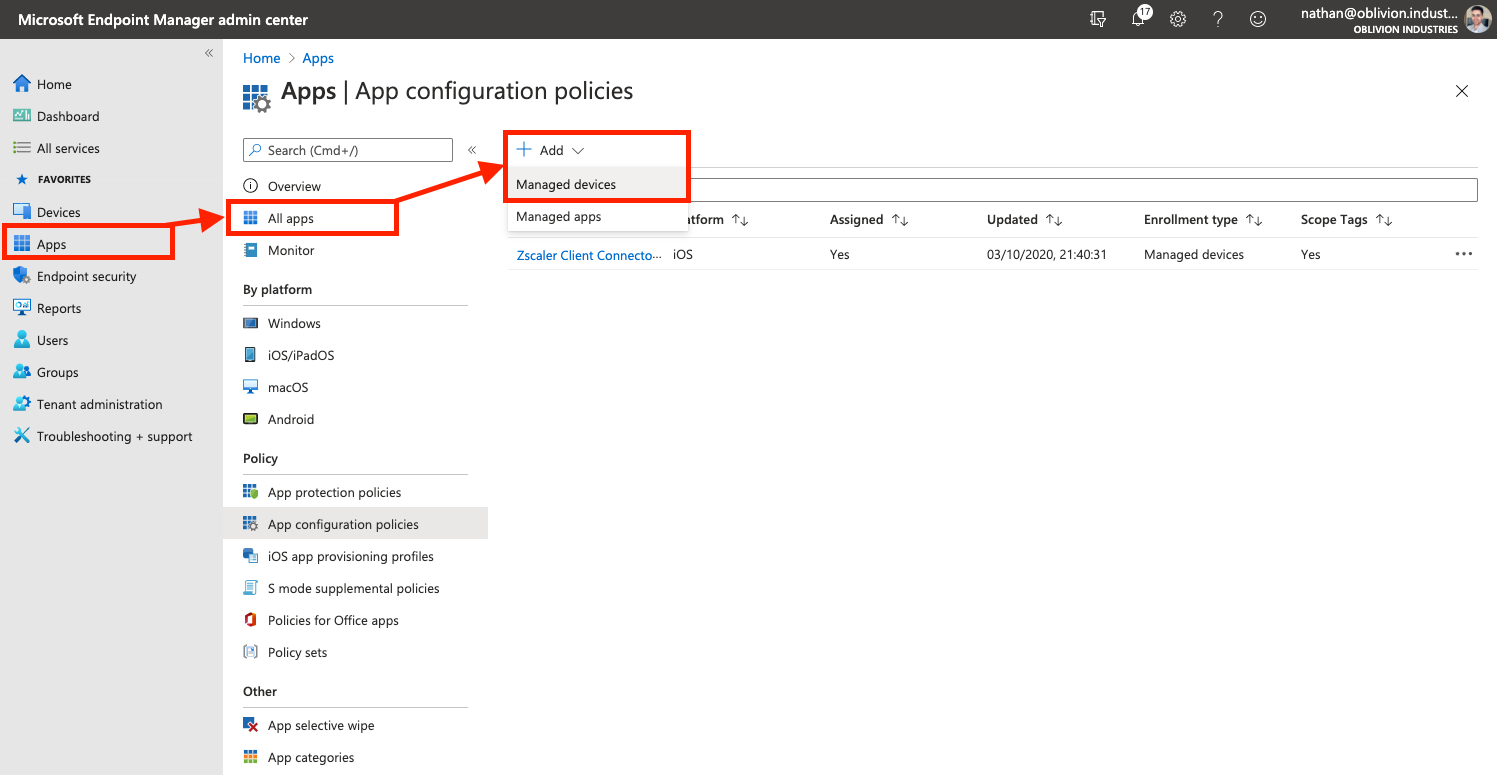Open the notifications bell icon
This screenshot has height=775, width=1497.
point(1138,19)
